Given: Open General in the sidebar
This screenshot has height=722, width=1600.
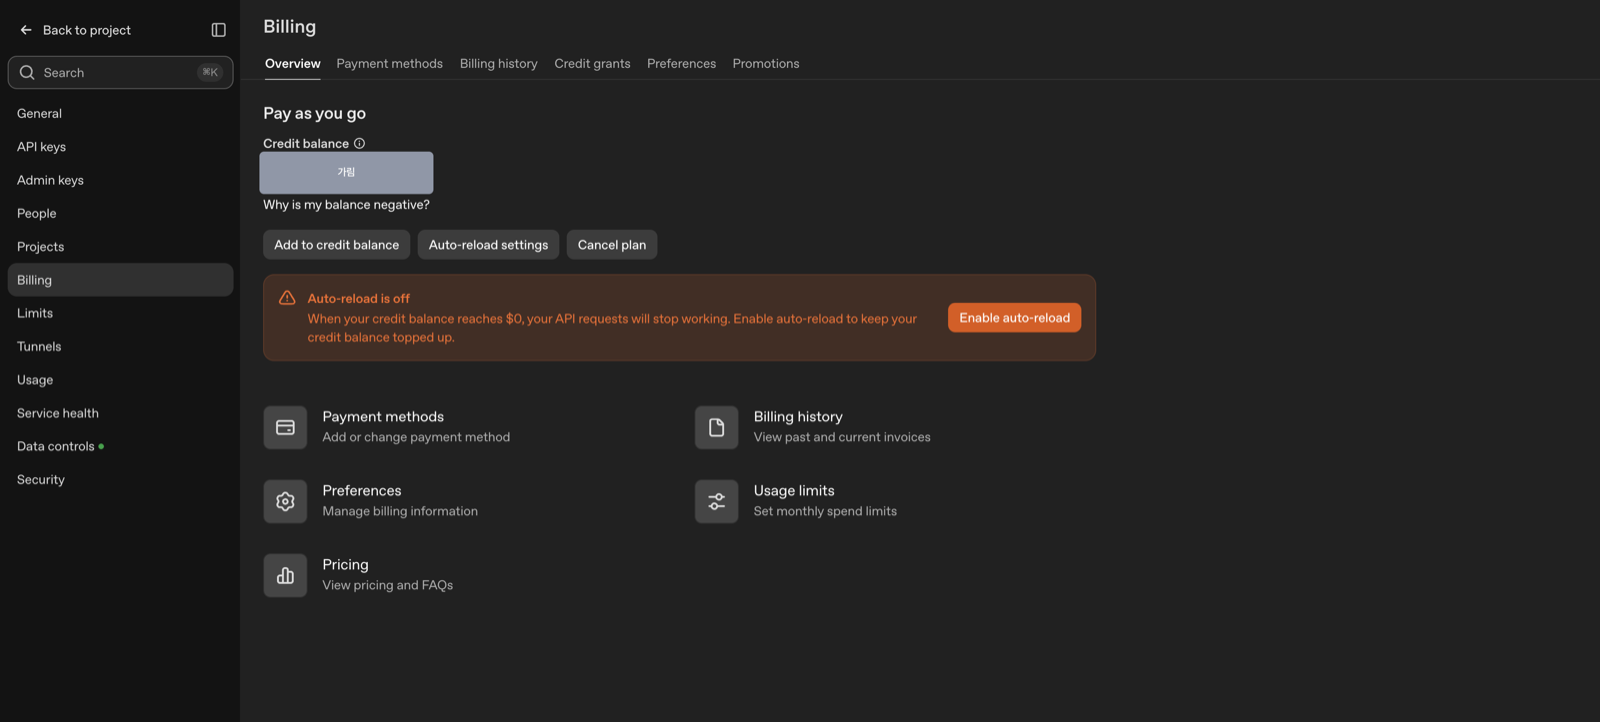Looking at the screenshot, I should coord(120,113).
